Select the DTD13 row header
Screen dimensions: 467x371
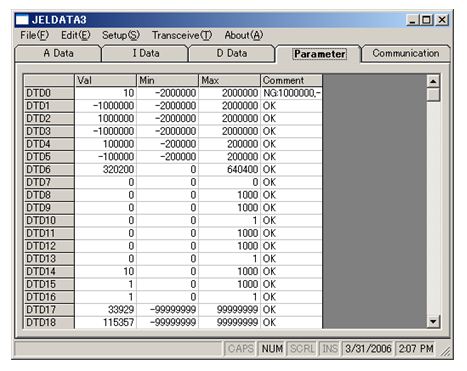pos(49,259)
